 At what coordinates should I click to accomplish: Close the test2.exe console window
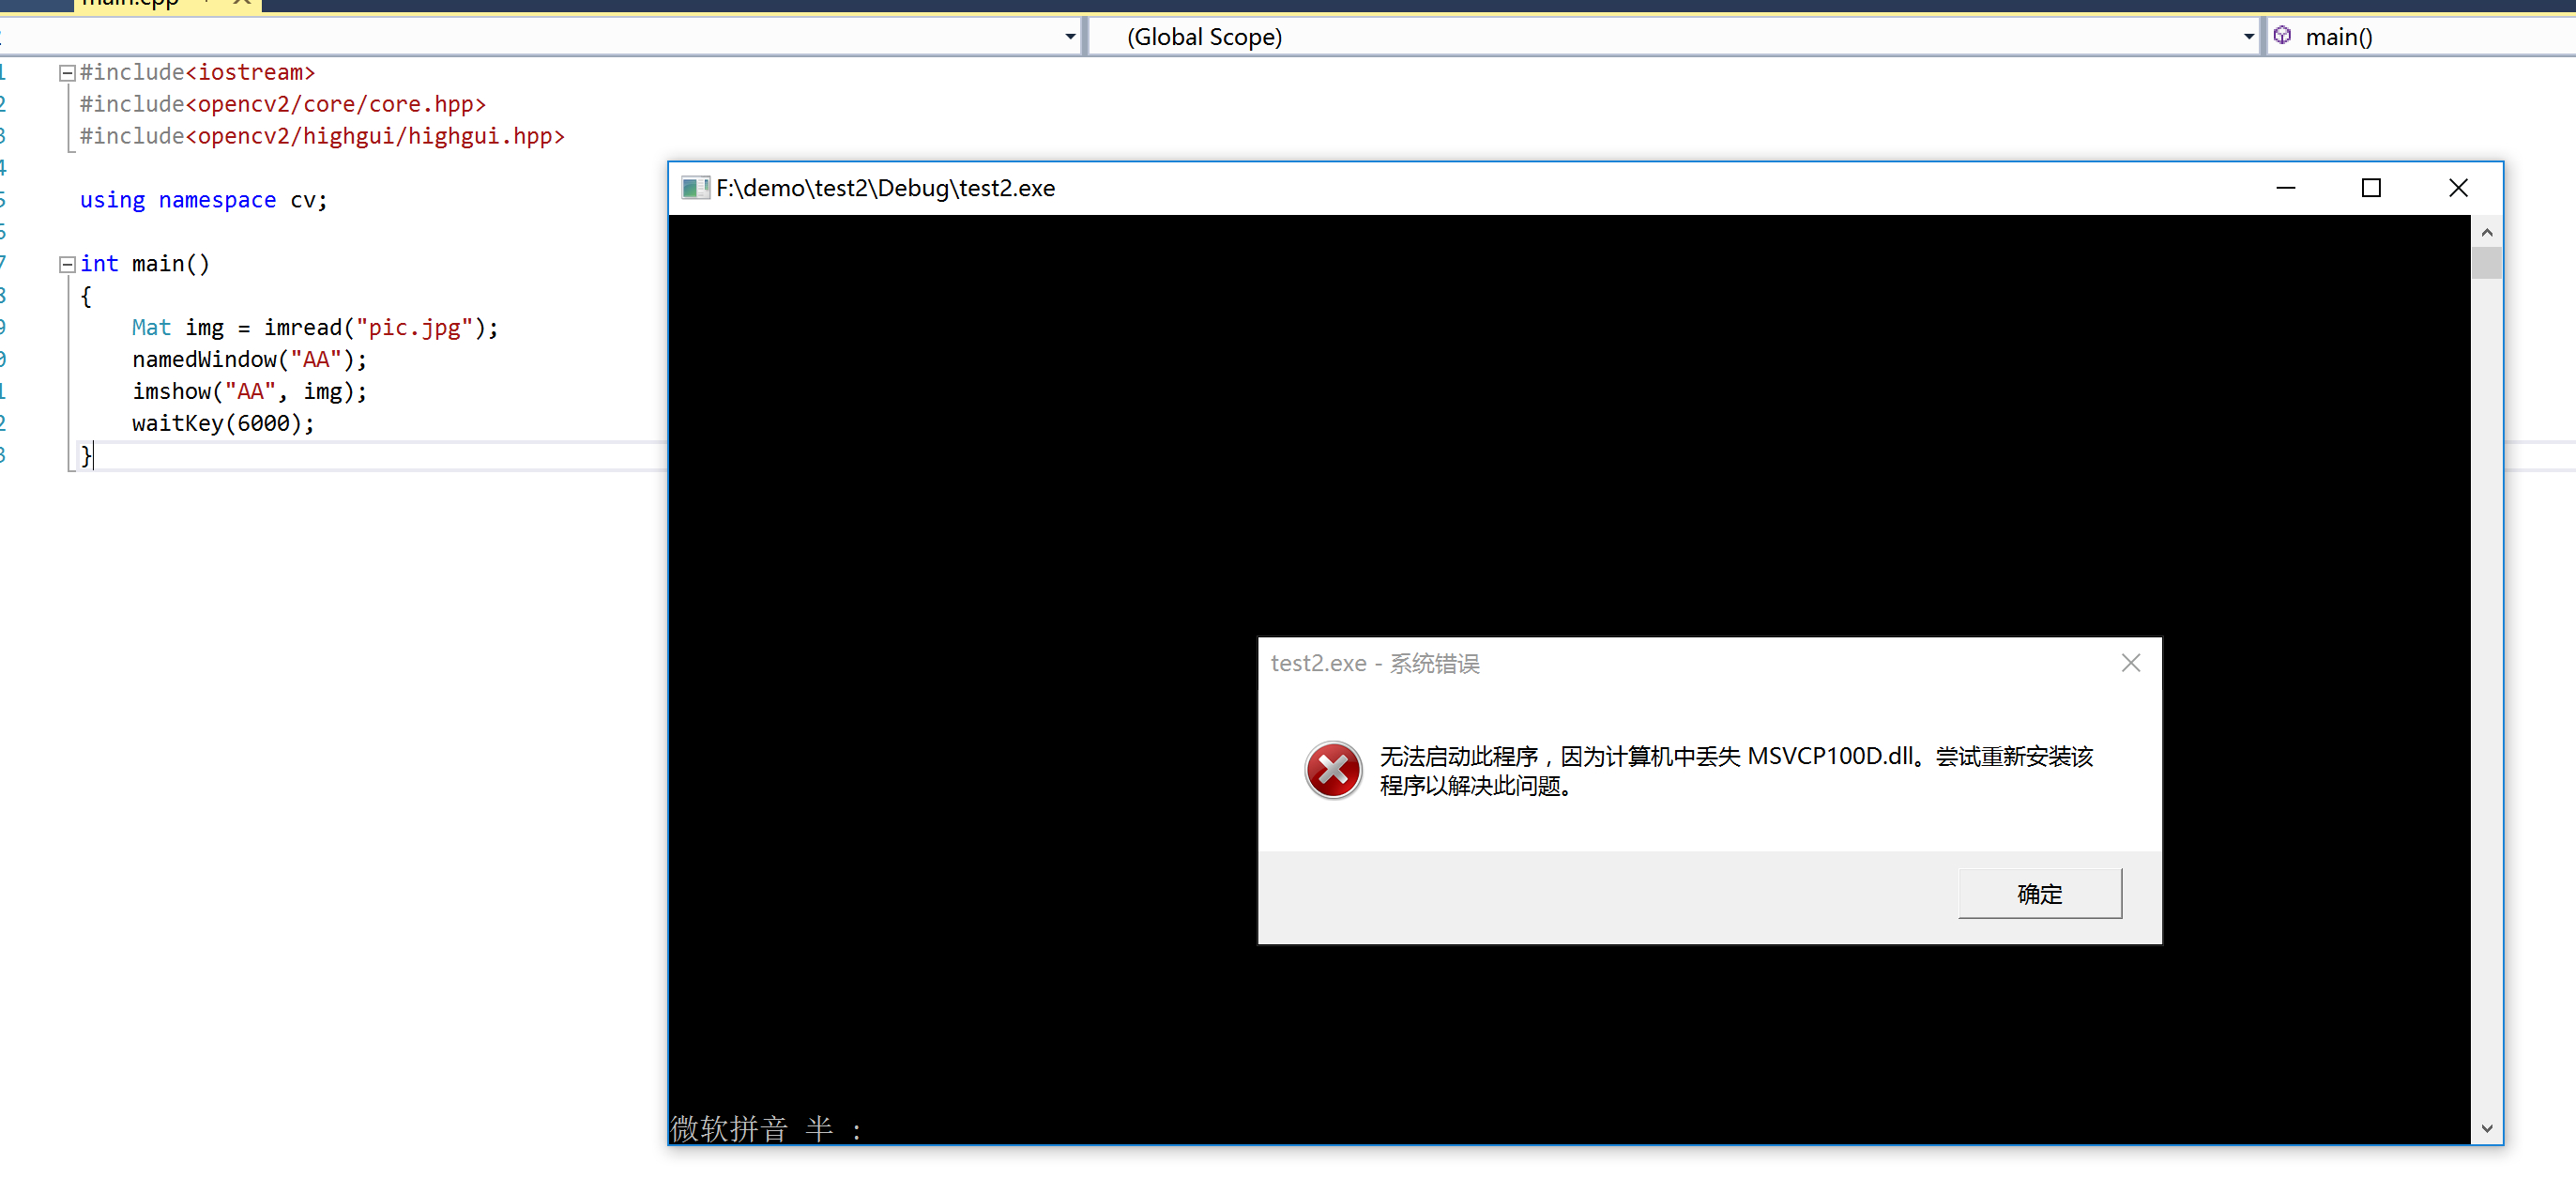[2457, 188]
